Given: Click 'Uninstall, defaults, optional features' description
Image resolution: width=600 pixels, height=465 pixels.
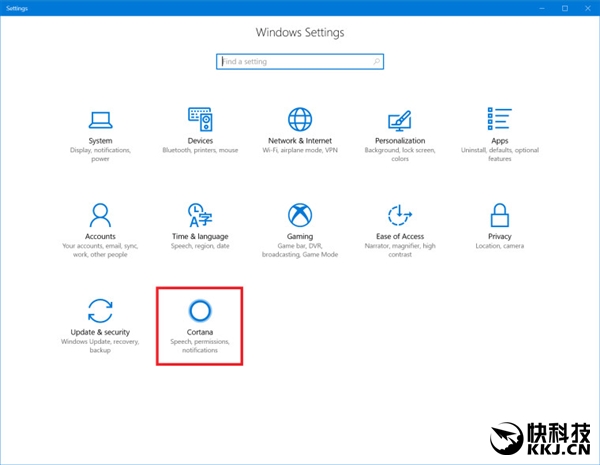Looking at the screenshot, I should pyautogui.click(x=500, y=154).
